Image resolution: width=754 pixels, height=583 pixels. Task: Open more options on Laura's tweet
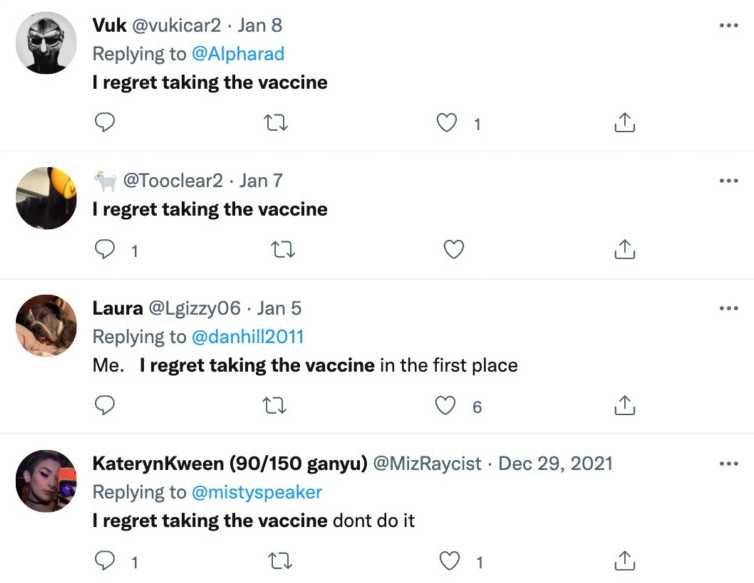728,308
